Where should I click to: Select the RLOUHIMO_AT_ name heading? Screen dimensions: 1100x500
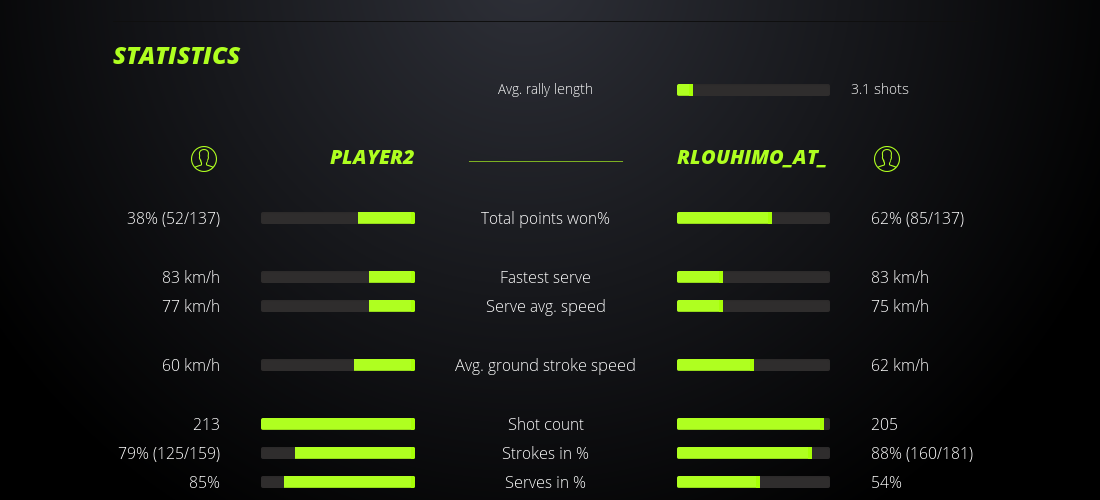pos(751,158)
